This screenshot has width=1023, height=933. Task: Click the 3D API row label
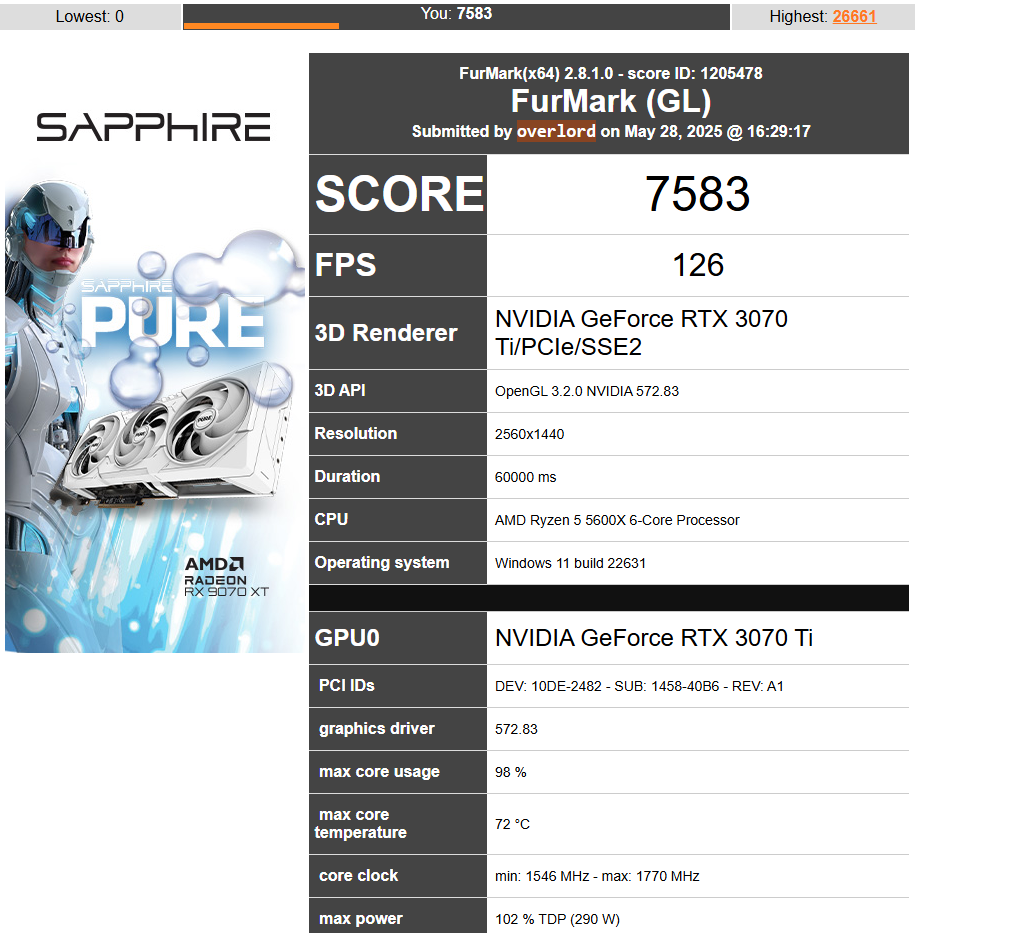tap(340, 390)
